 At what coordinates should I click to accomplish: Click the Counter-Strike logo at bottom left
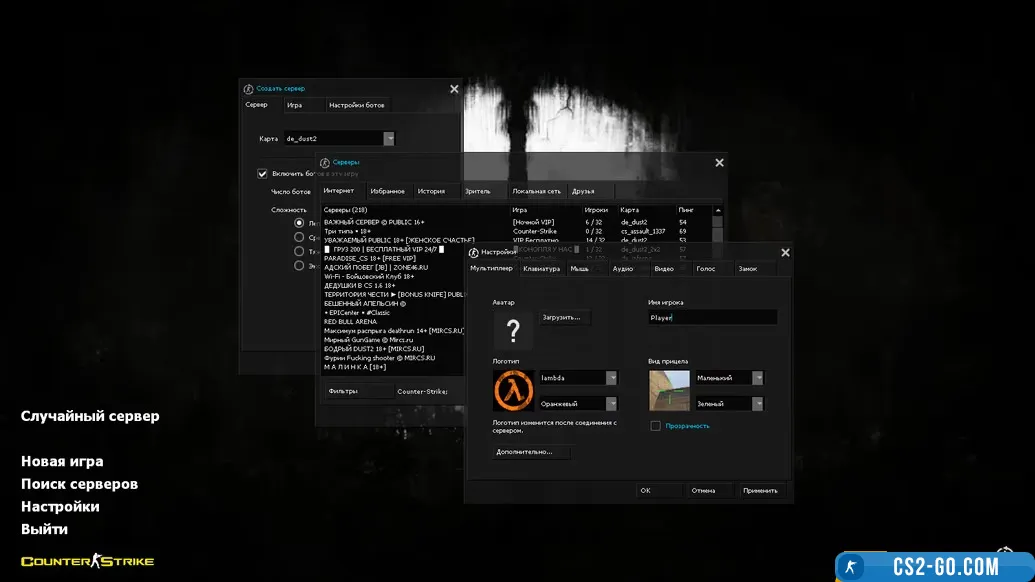pos(88,561)
